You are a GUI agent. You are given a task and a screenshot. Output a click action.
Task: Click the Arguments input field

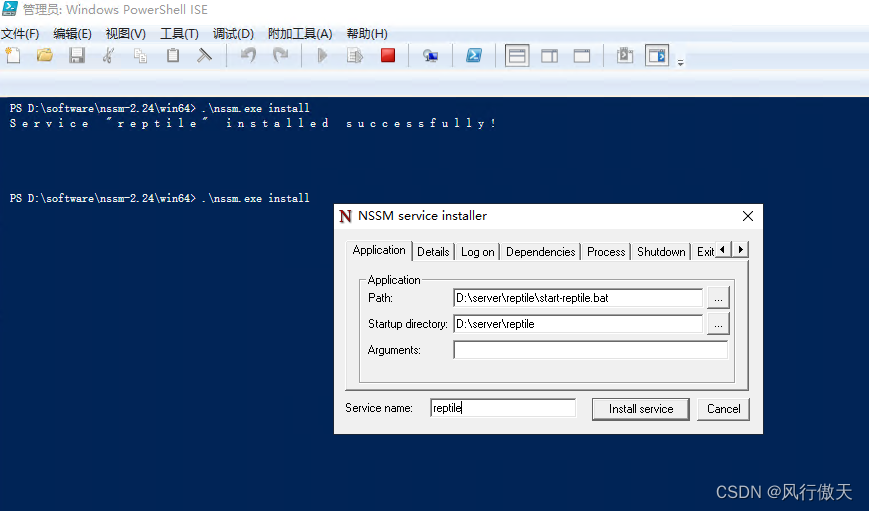[591, 350]
